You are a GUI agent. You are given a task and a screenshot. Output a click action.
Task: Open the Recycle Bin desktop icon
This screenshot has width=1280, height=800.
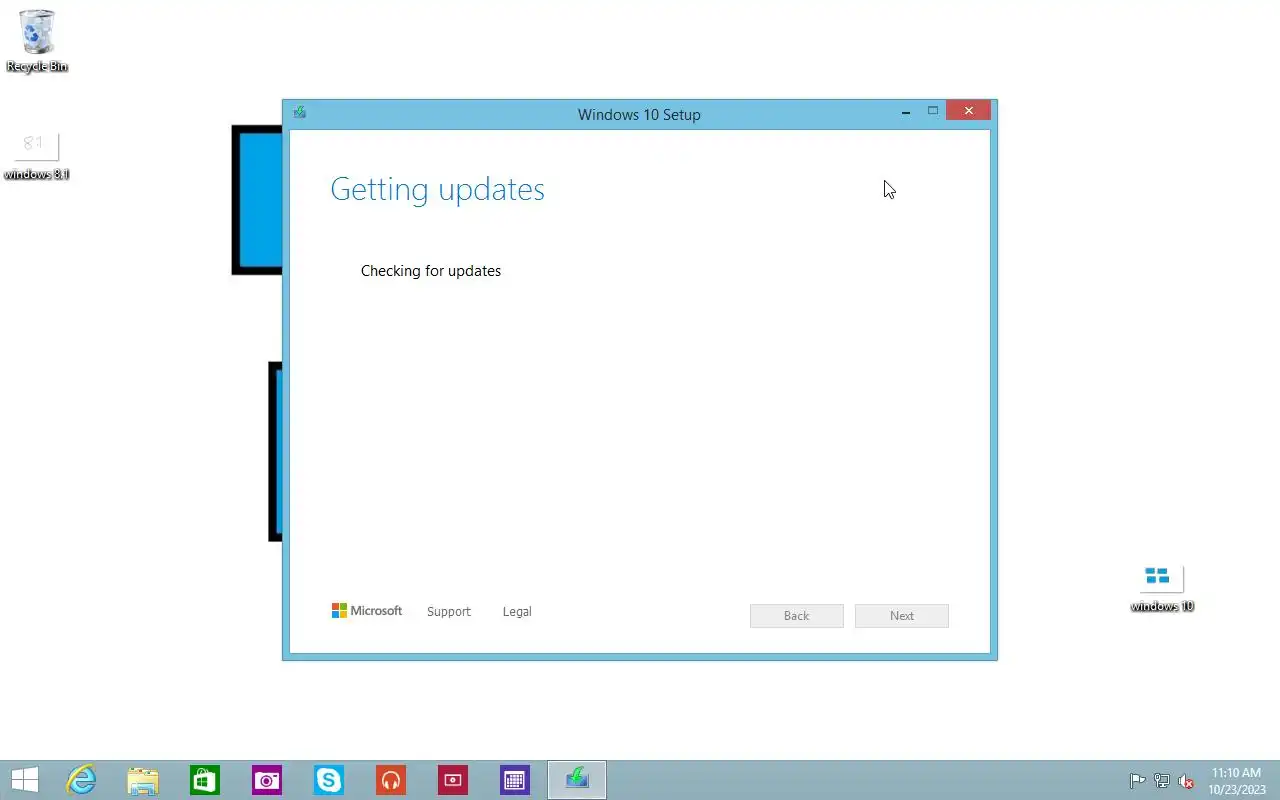pos(37,41)
